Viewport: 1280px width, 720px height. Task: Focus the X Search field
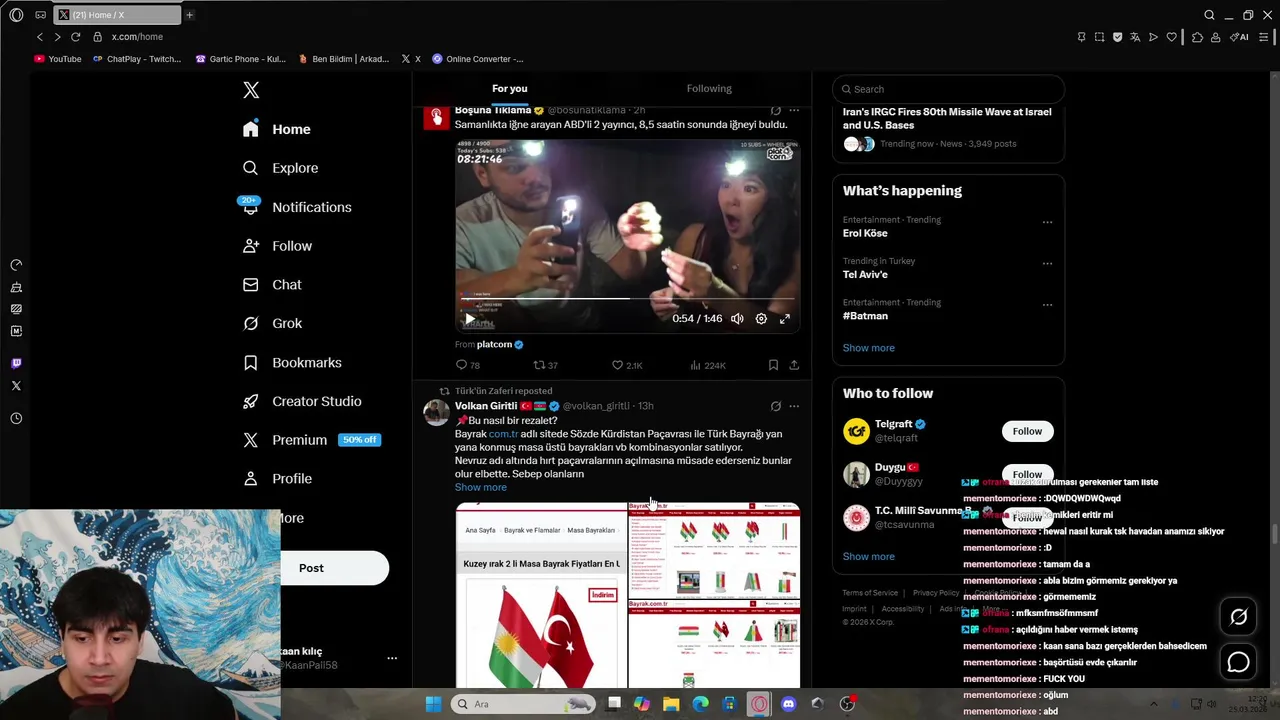(x=948, y=89)
